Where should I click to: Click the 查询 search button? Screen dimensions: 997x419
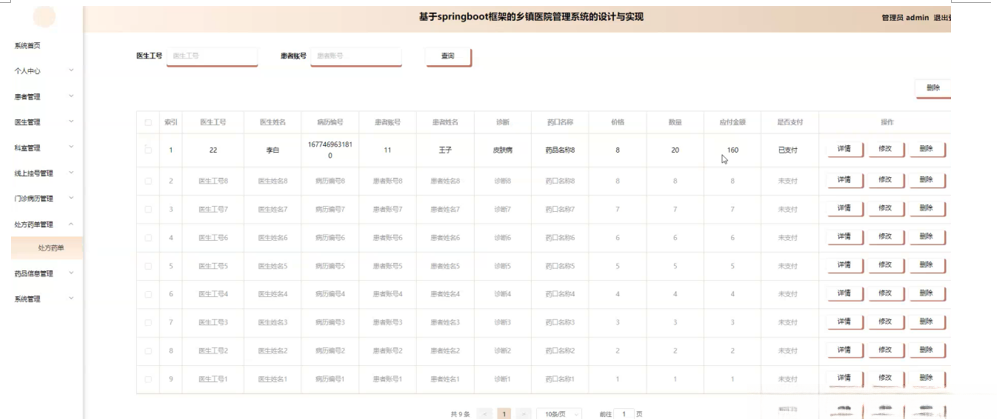448,56
